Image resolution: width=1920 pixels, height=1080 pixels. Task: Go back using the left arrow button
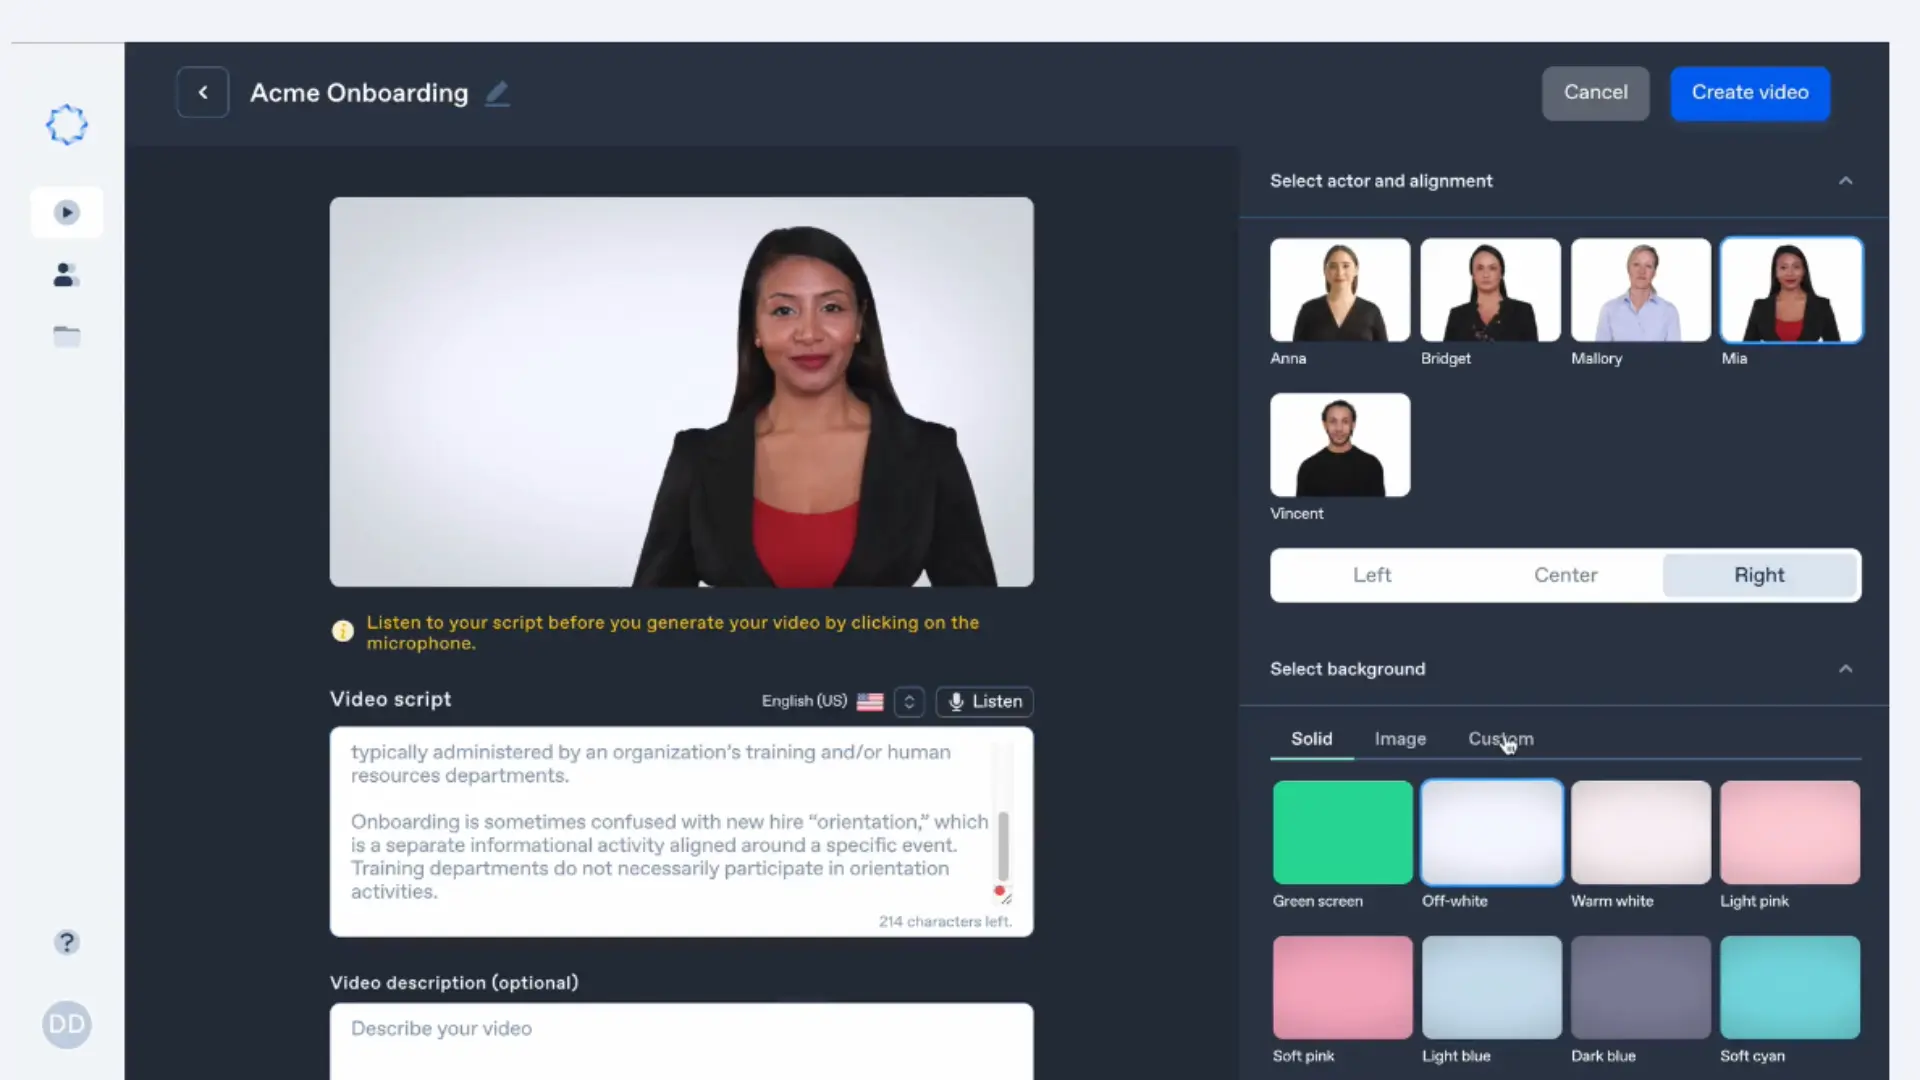pos(203,92)
